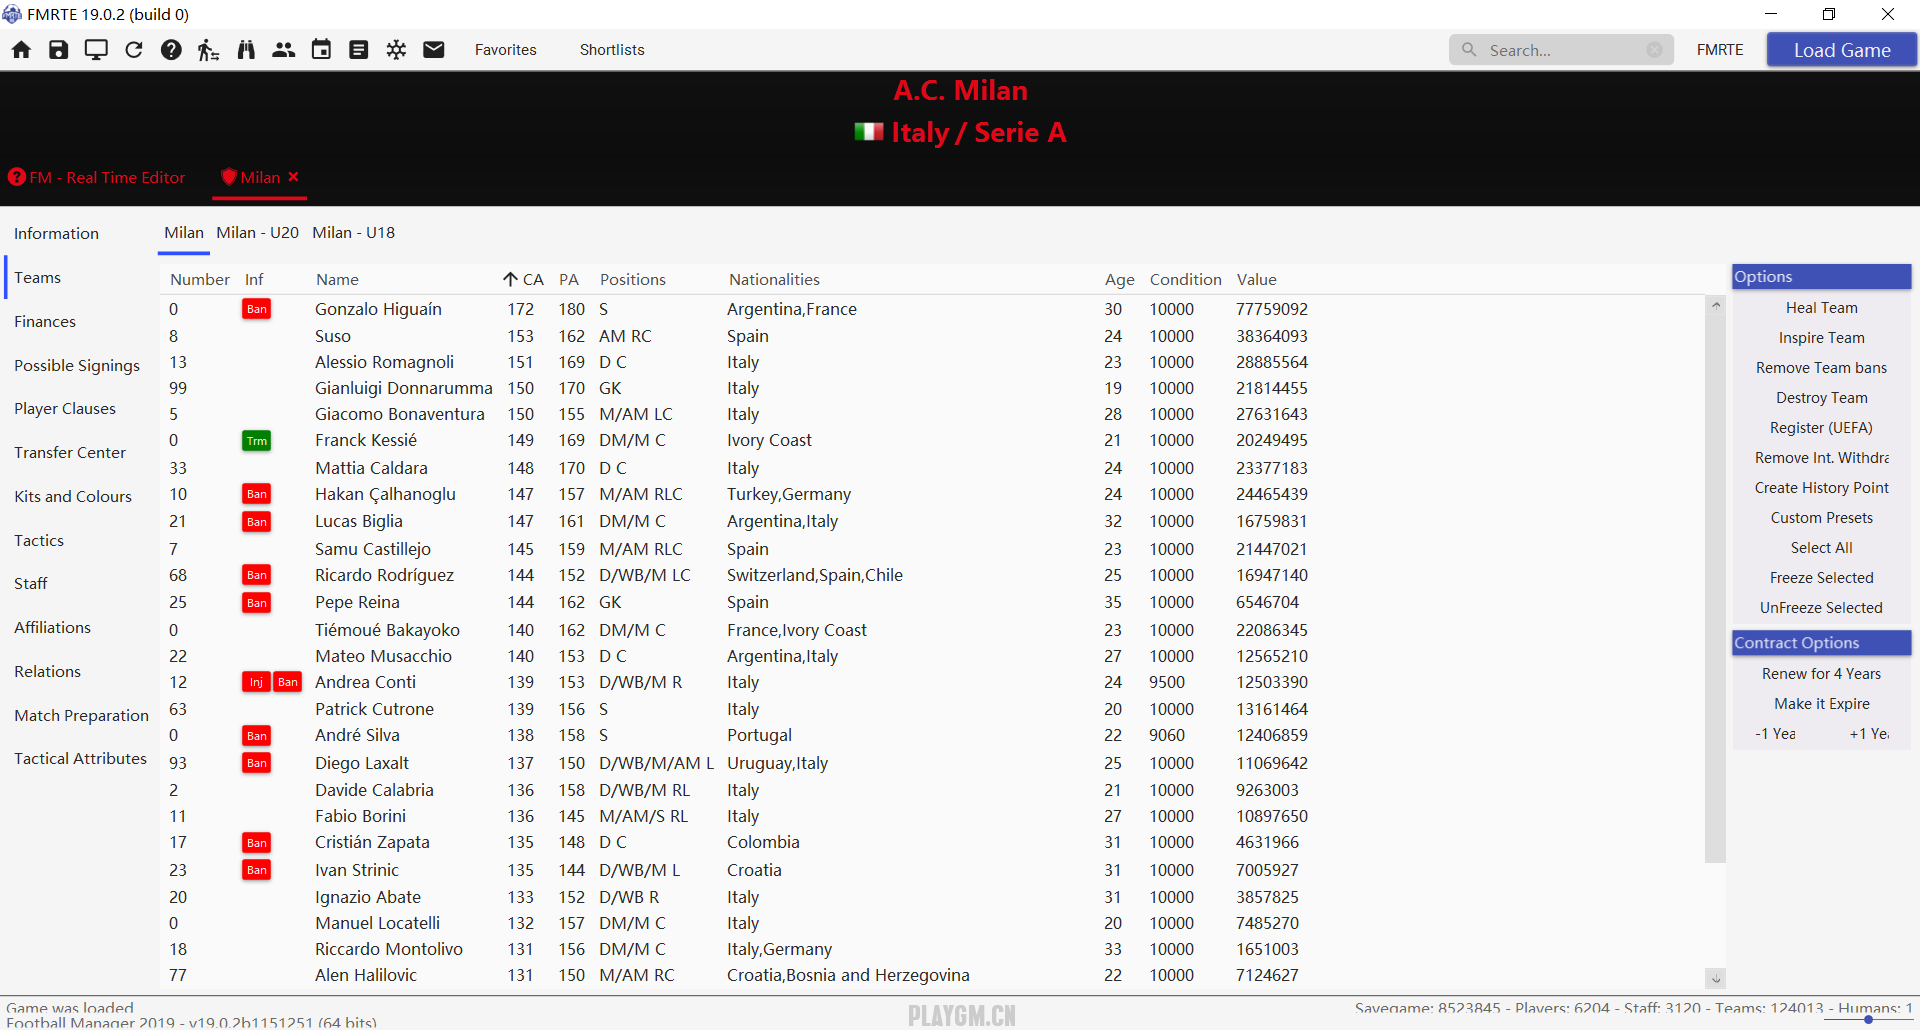
Task: Click the FMRTE button
Action: click(1720, 50)
